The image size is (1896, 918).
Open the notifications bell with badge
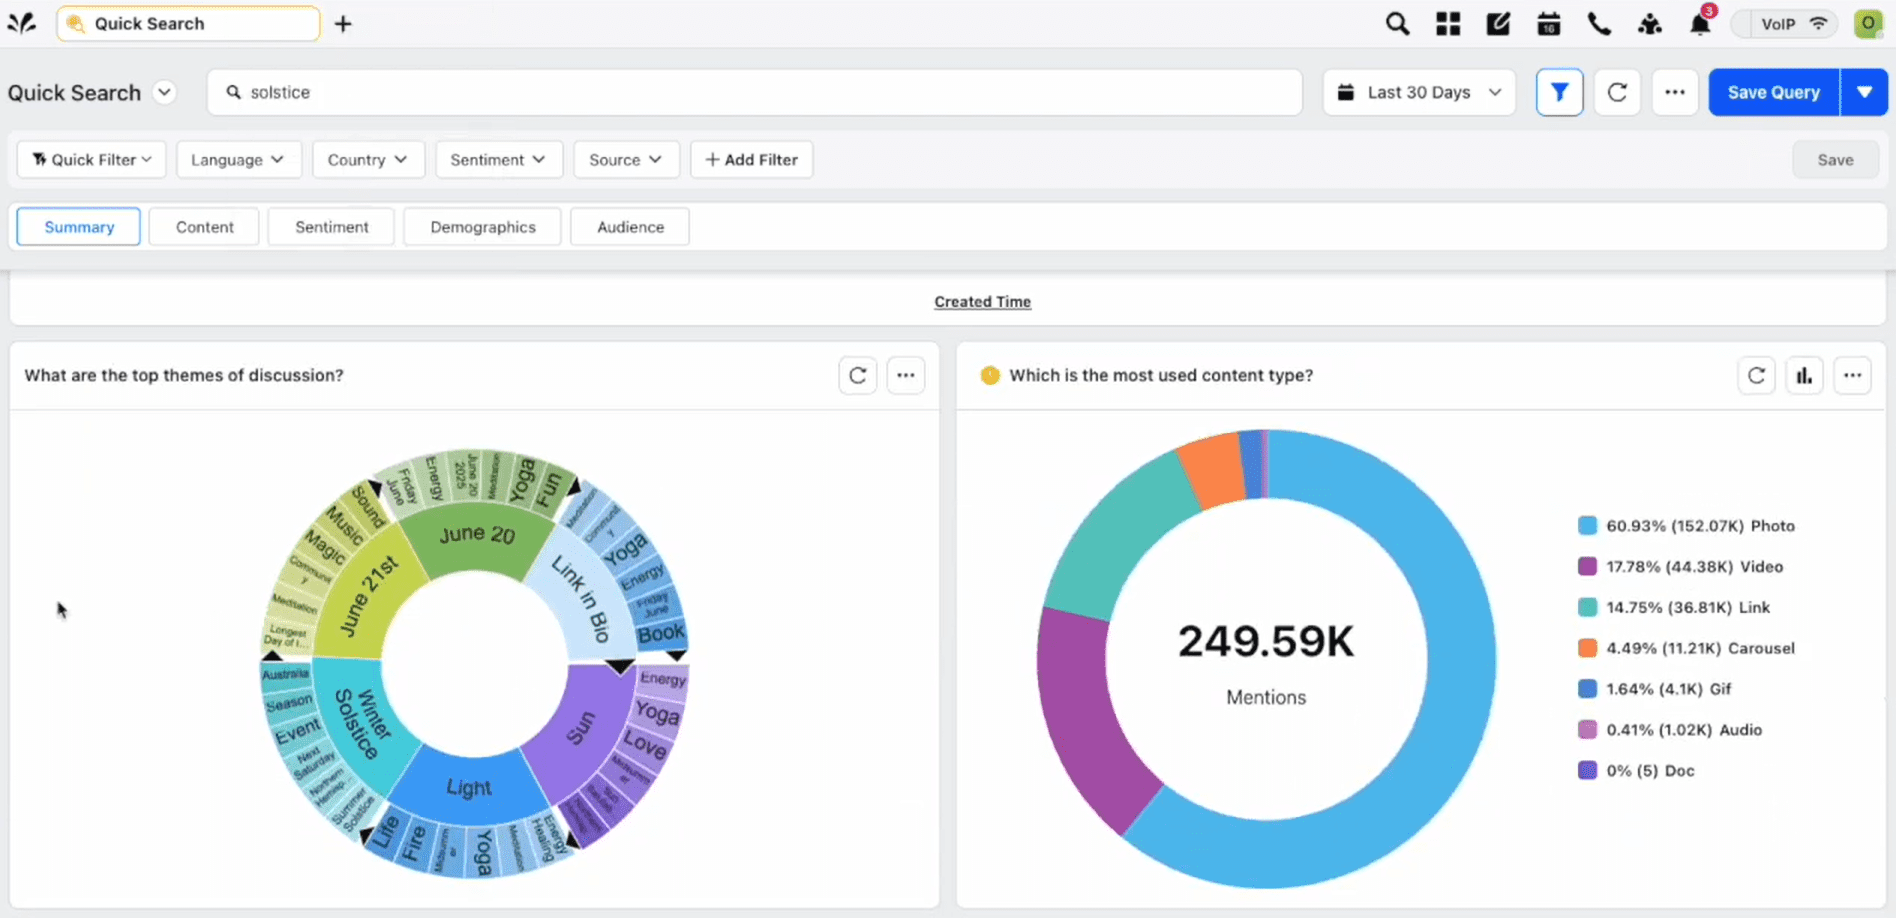coord(1698,24)
